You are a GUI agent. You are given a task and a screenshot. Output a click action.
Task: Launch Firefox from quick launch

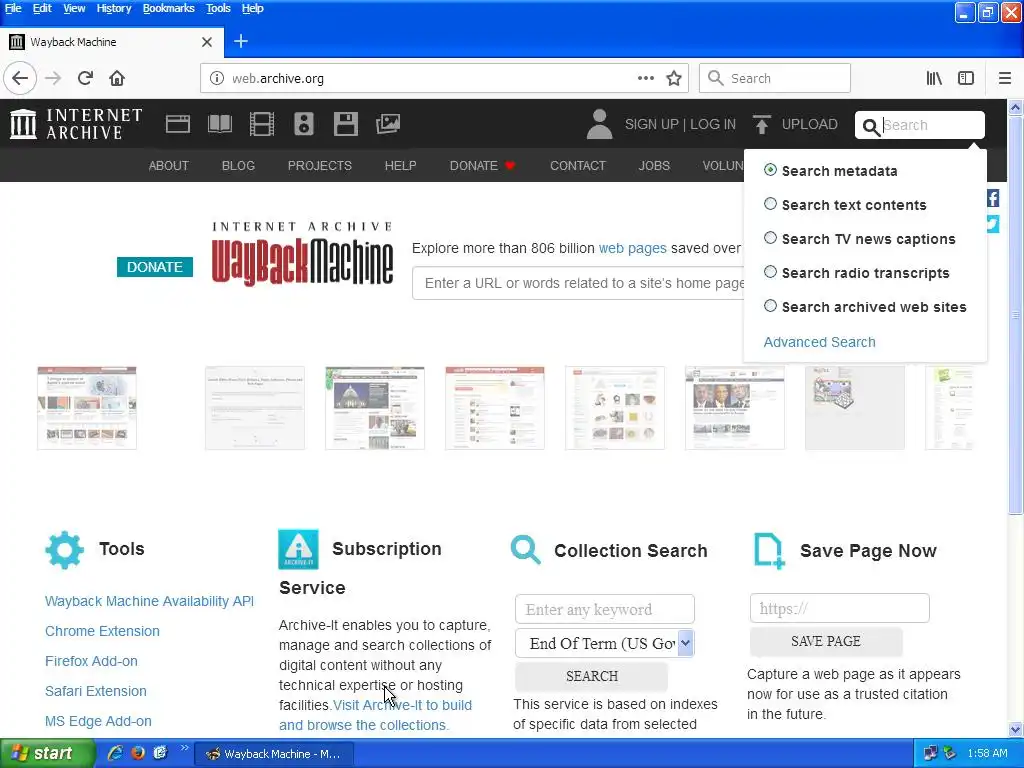tap(138, 753)
